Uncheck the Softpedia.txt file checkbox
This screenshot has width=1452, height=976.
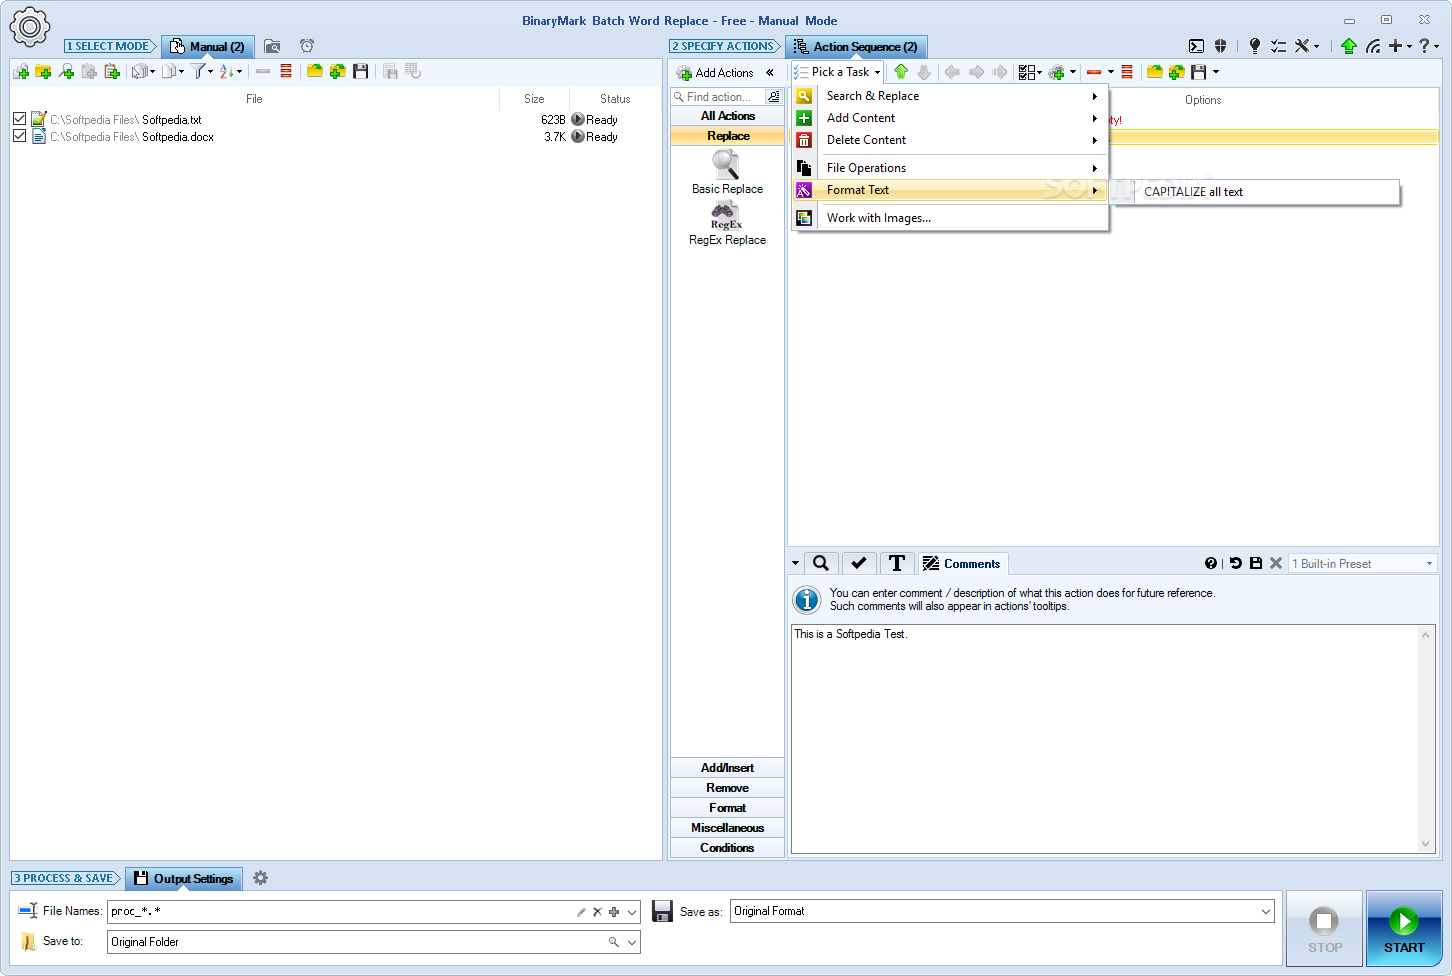pyautogui.click(x=19, y=119)
